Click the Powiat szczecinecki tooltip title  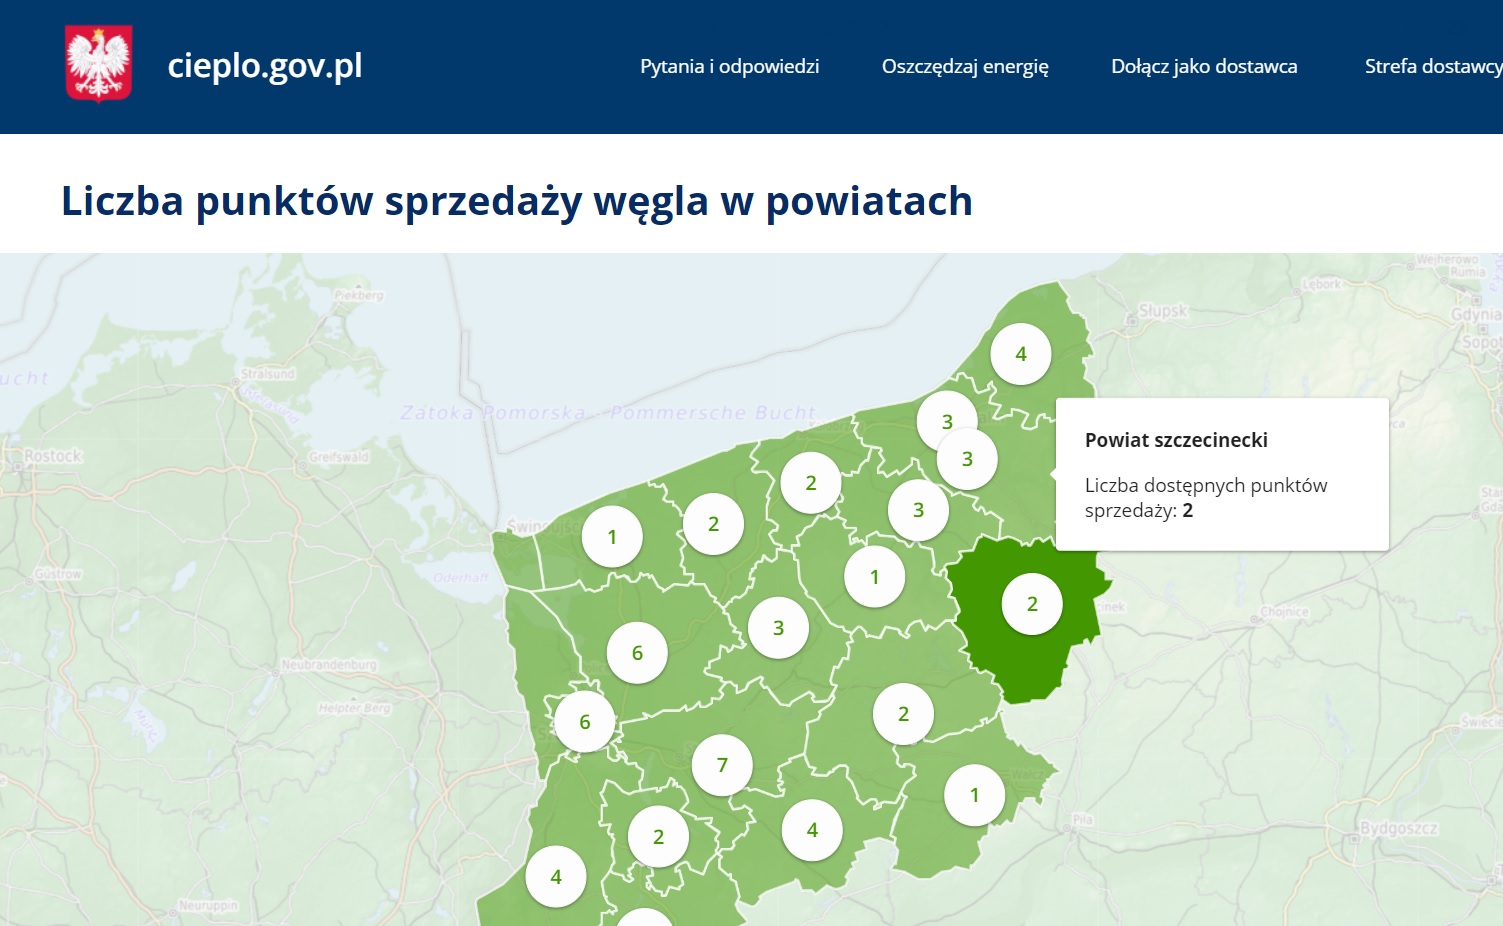(x=1176, y=440)
